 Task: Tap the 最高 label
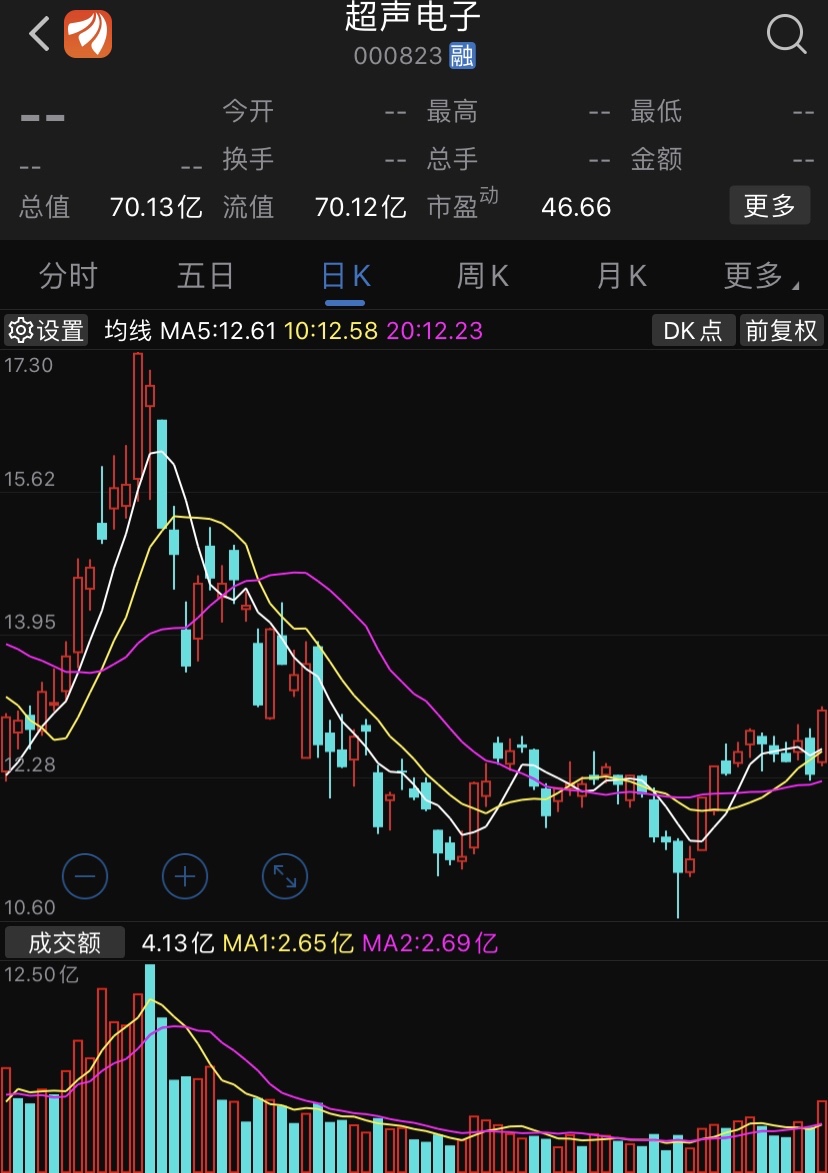coord(452,111)
